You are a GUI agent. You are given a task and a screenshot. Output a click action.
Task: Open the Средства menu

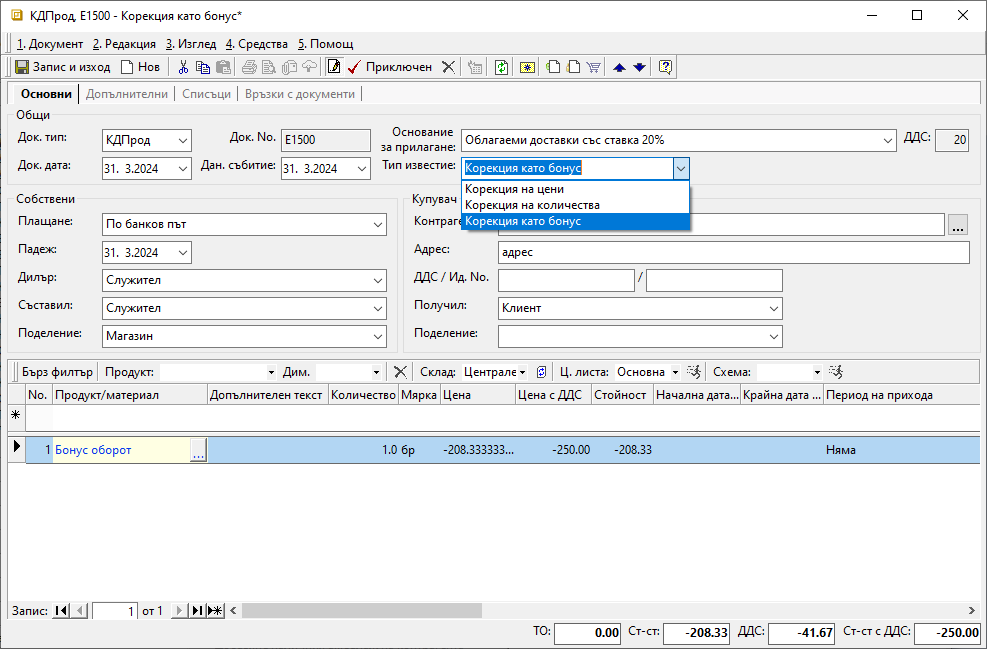coord(256,44)
